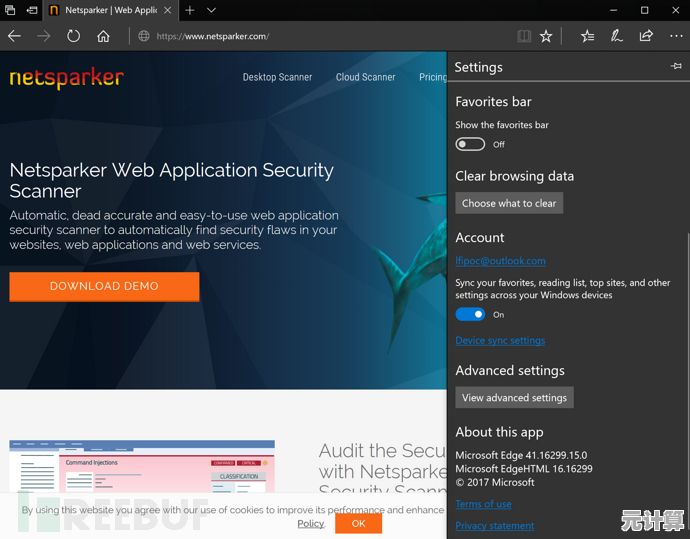Viewport: 690px width, 539px height.
Task: Open the home page via house icon
Action: [103, 36]
